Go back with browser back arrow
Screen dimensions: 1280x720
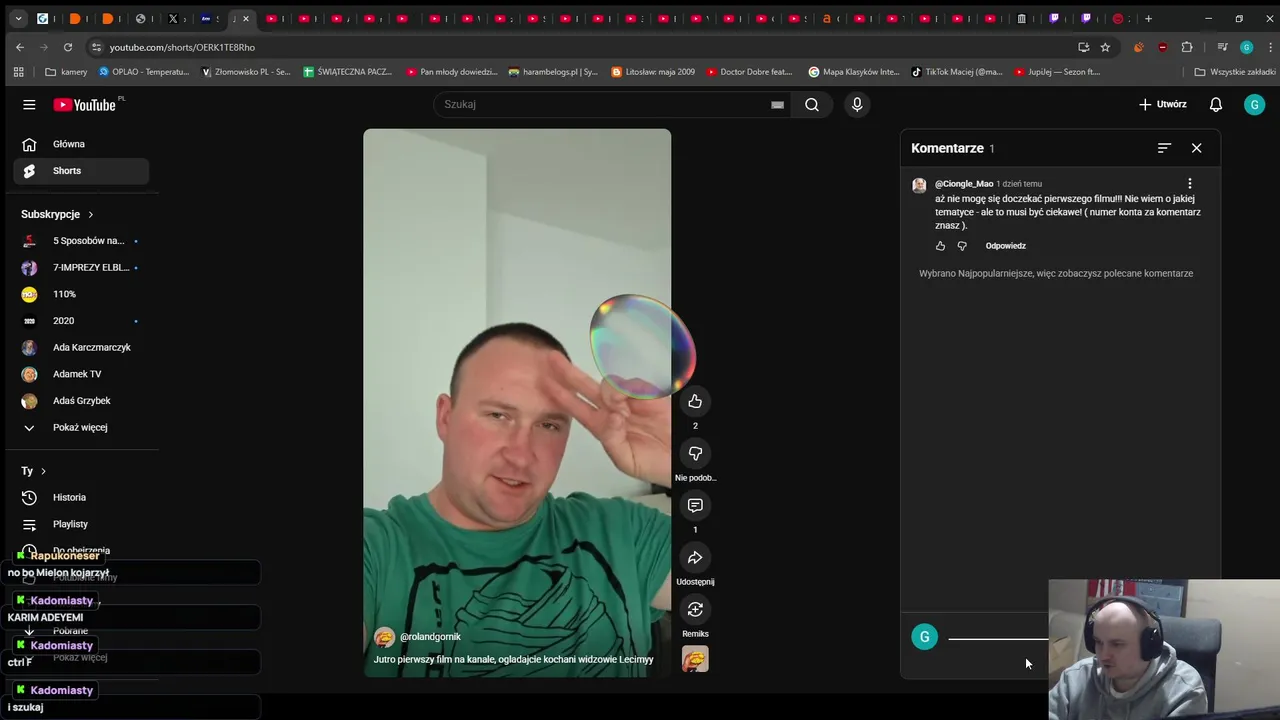click(20, 47)
